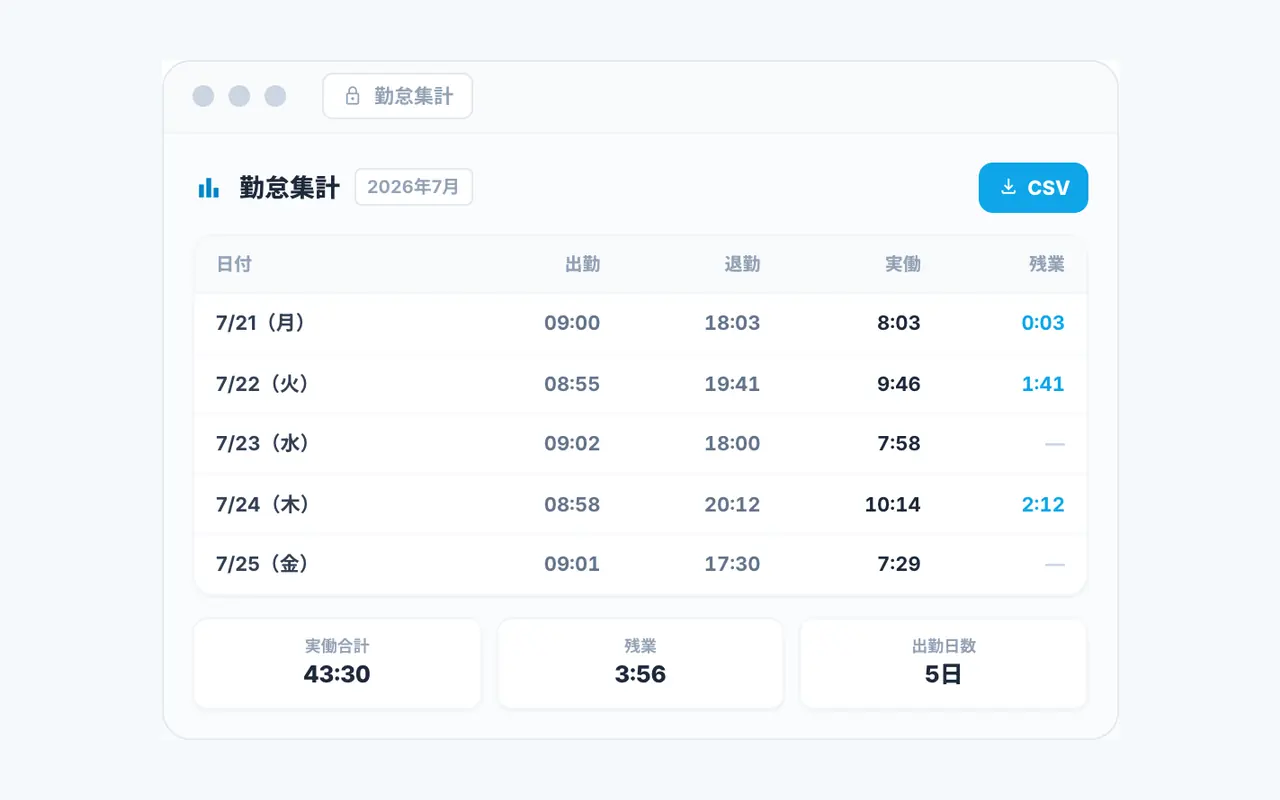Click overtime value 1:41
The width and height of the screenshot is (1280, 800).
pos(1043,384)
